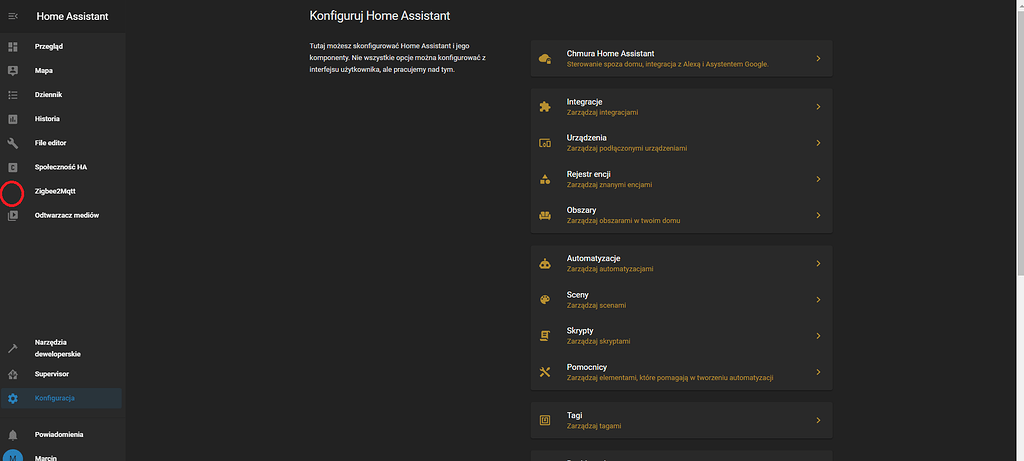
Task: Expand the Sceny row chevron
Action: [x=818, y=300]
